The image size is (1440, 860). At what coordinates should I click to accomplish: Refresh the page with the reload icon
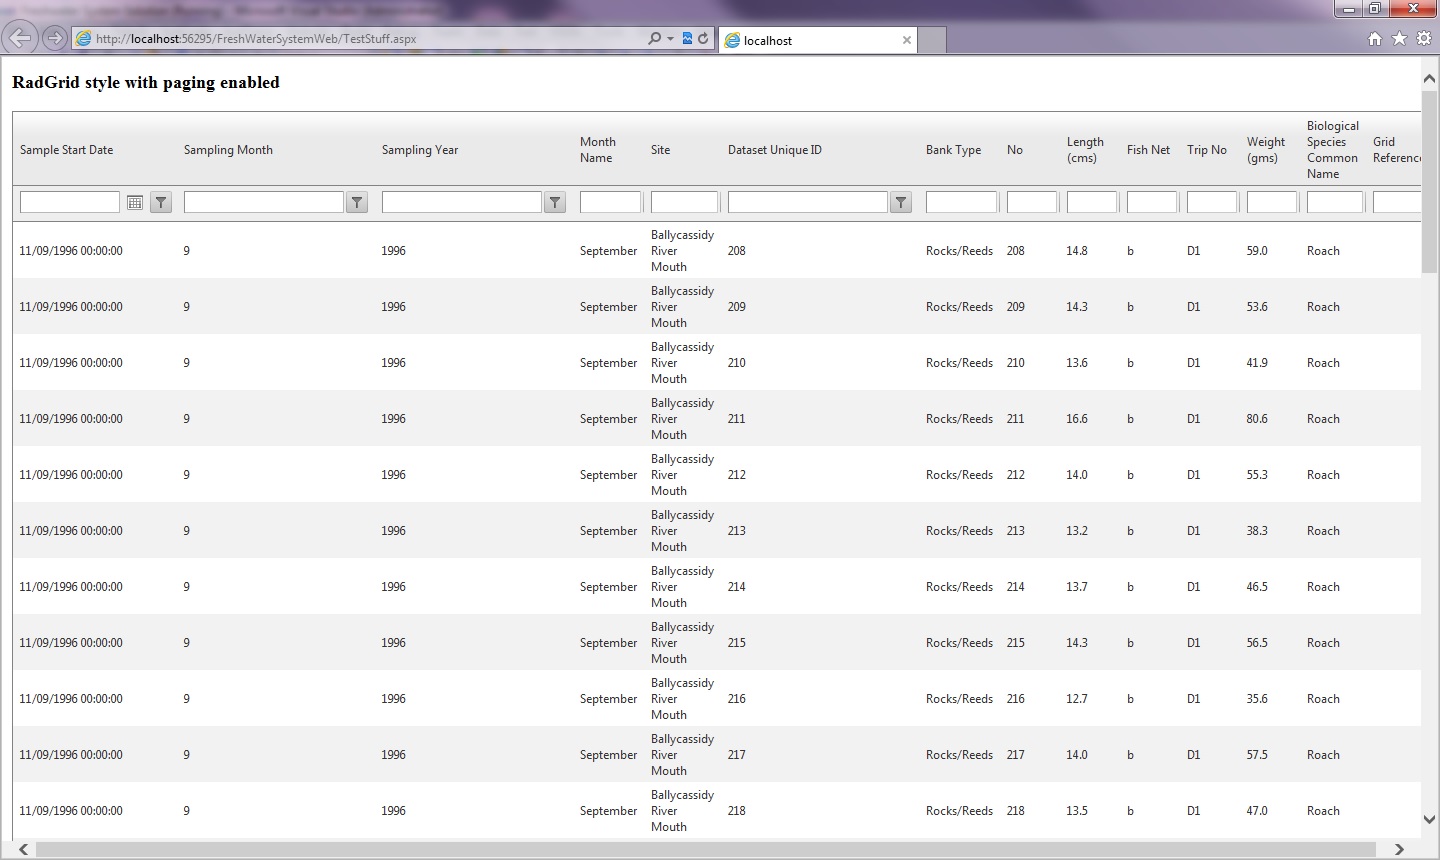703,38
